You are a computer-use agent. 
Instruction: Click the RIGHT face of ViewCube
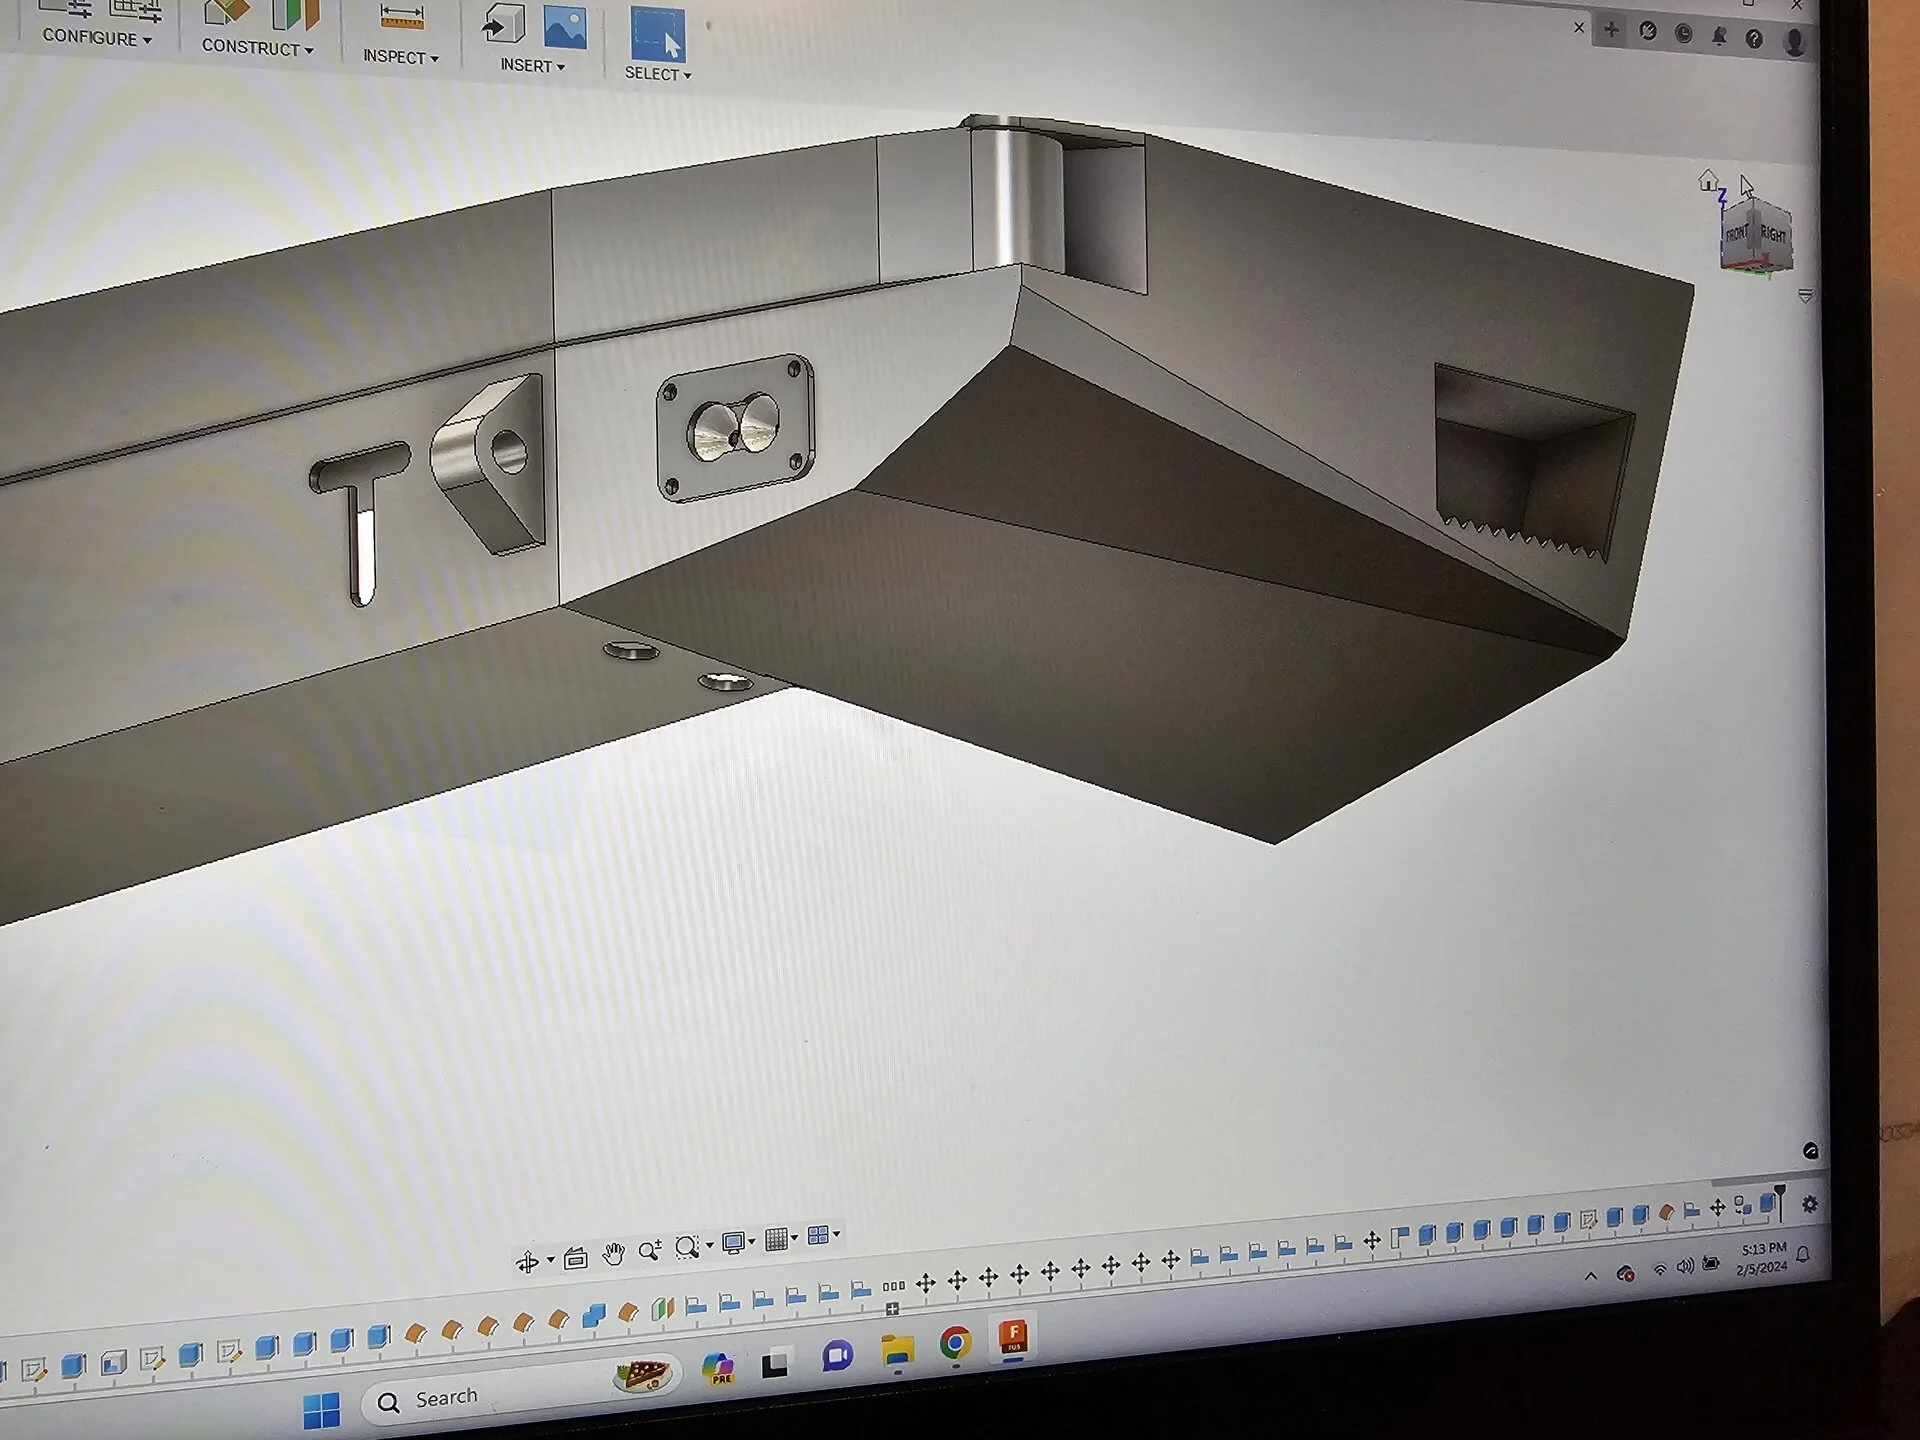[1772, 236]
